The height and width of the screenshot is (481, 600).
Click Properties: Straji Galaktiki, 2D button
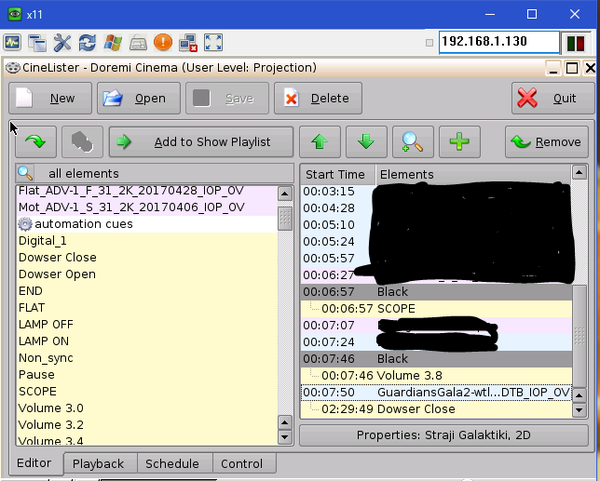point(443,436)
